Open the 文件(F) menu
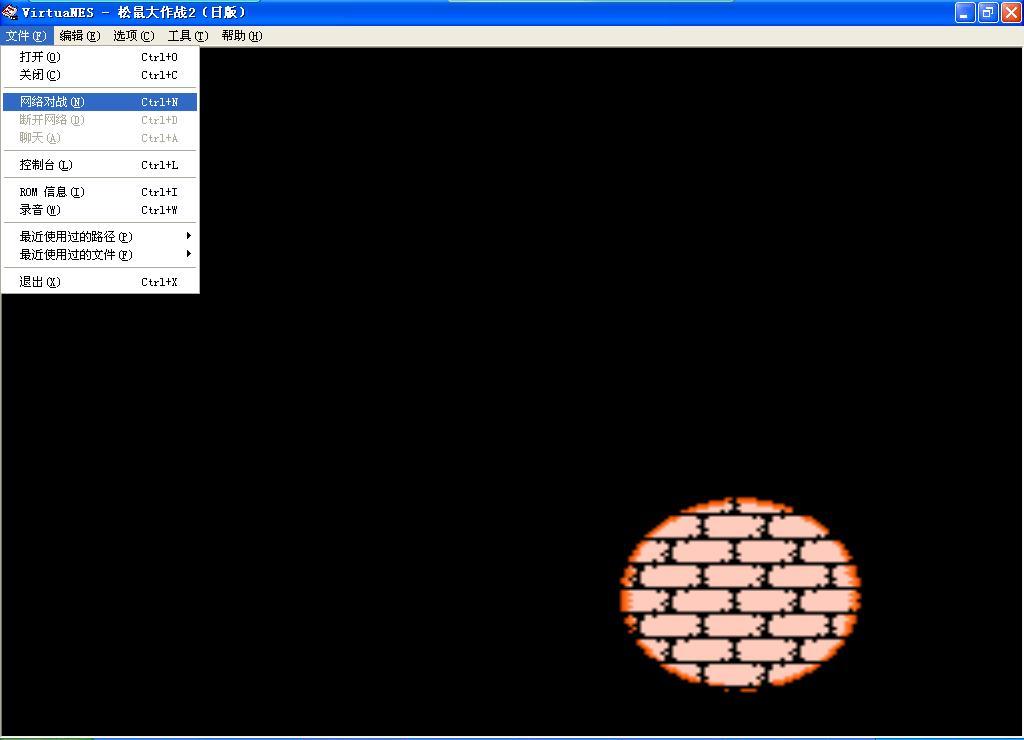Viewport: 1024px width, 740px height. pyautogui.click(x=26, y=36)
